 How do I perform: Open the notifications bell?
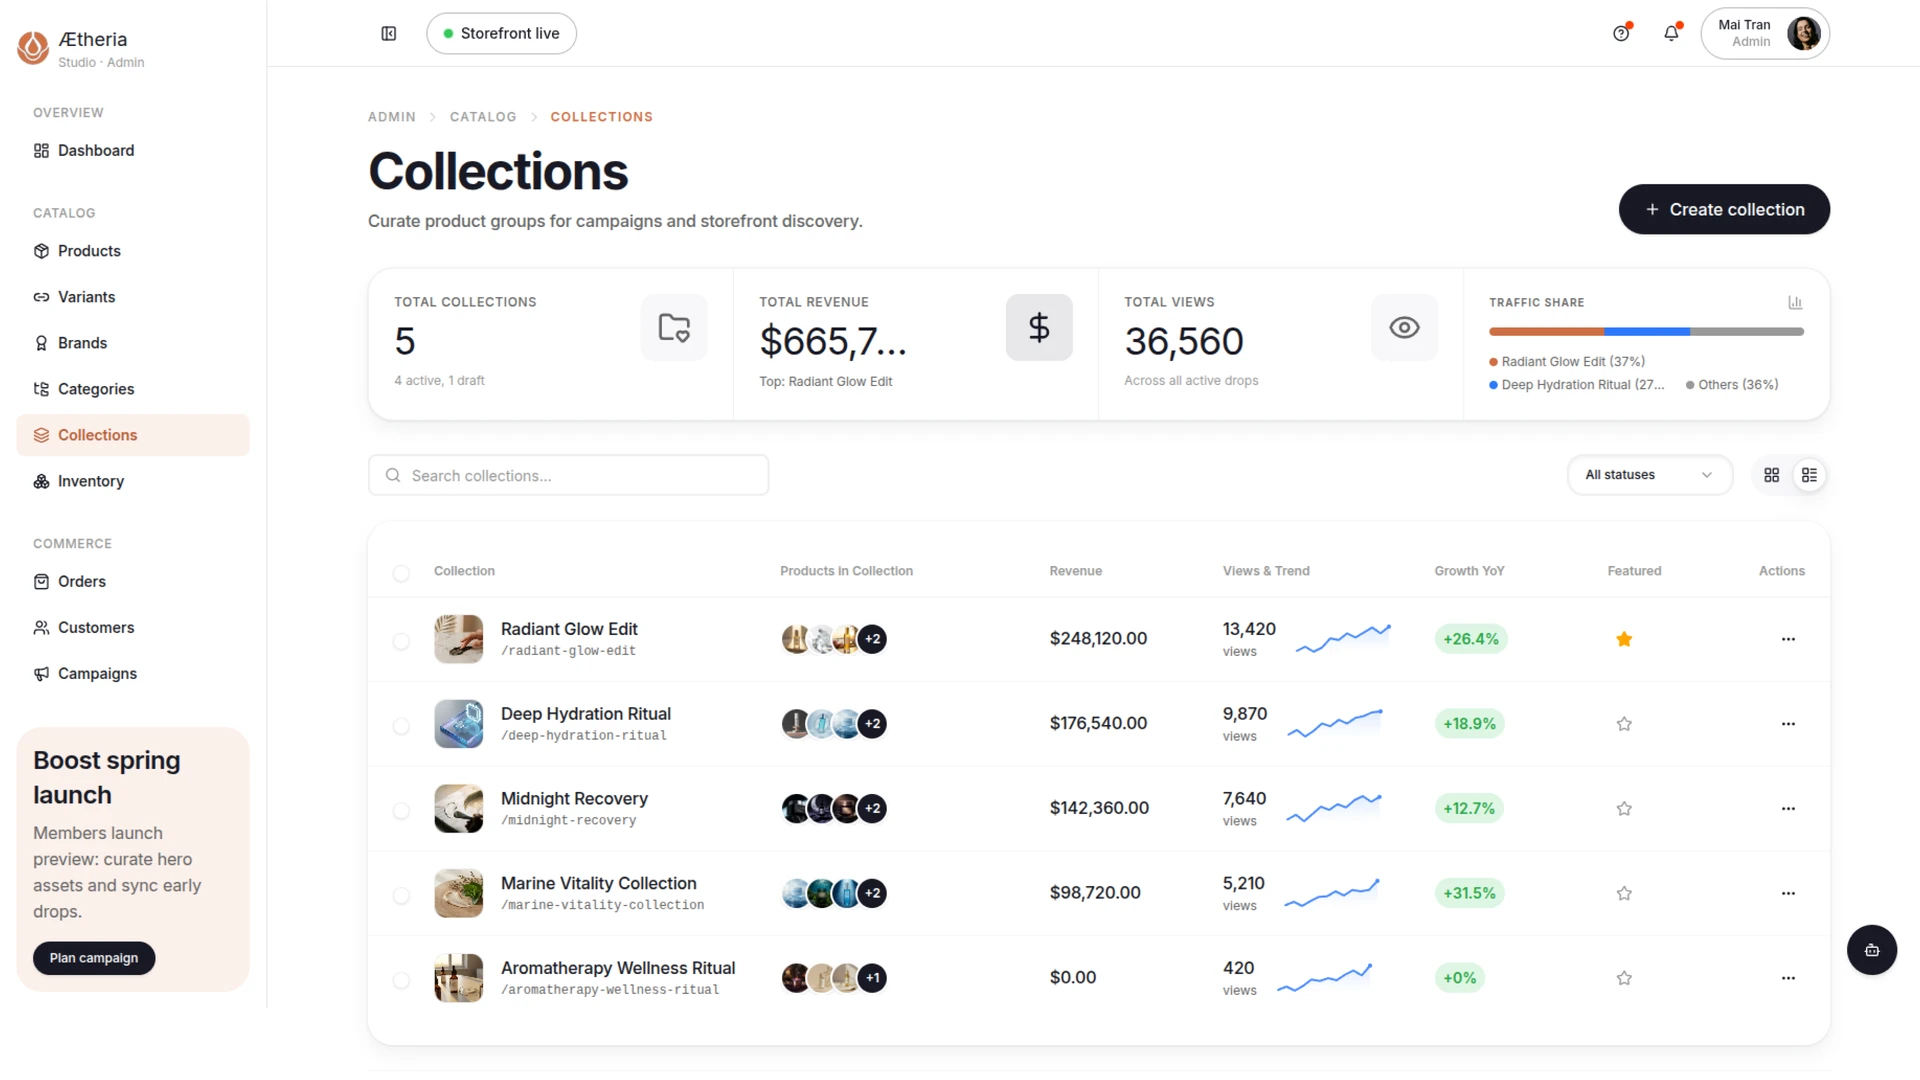pyautogui.click(x=1671, y=33)
